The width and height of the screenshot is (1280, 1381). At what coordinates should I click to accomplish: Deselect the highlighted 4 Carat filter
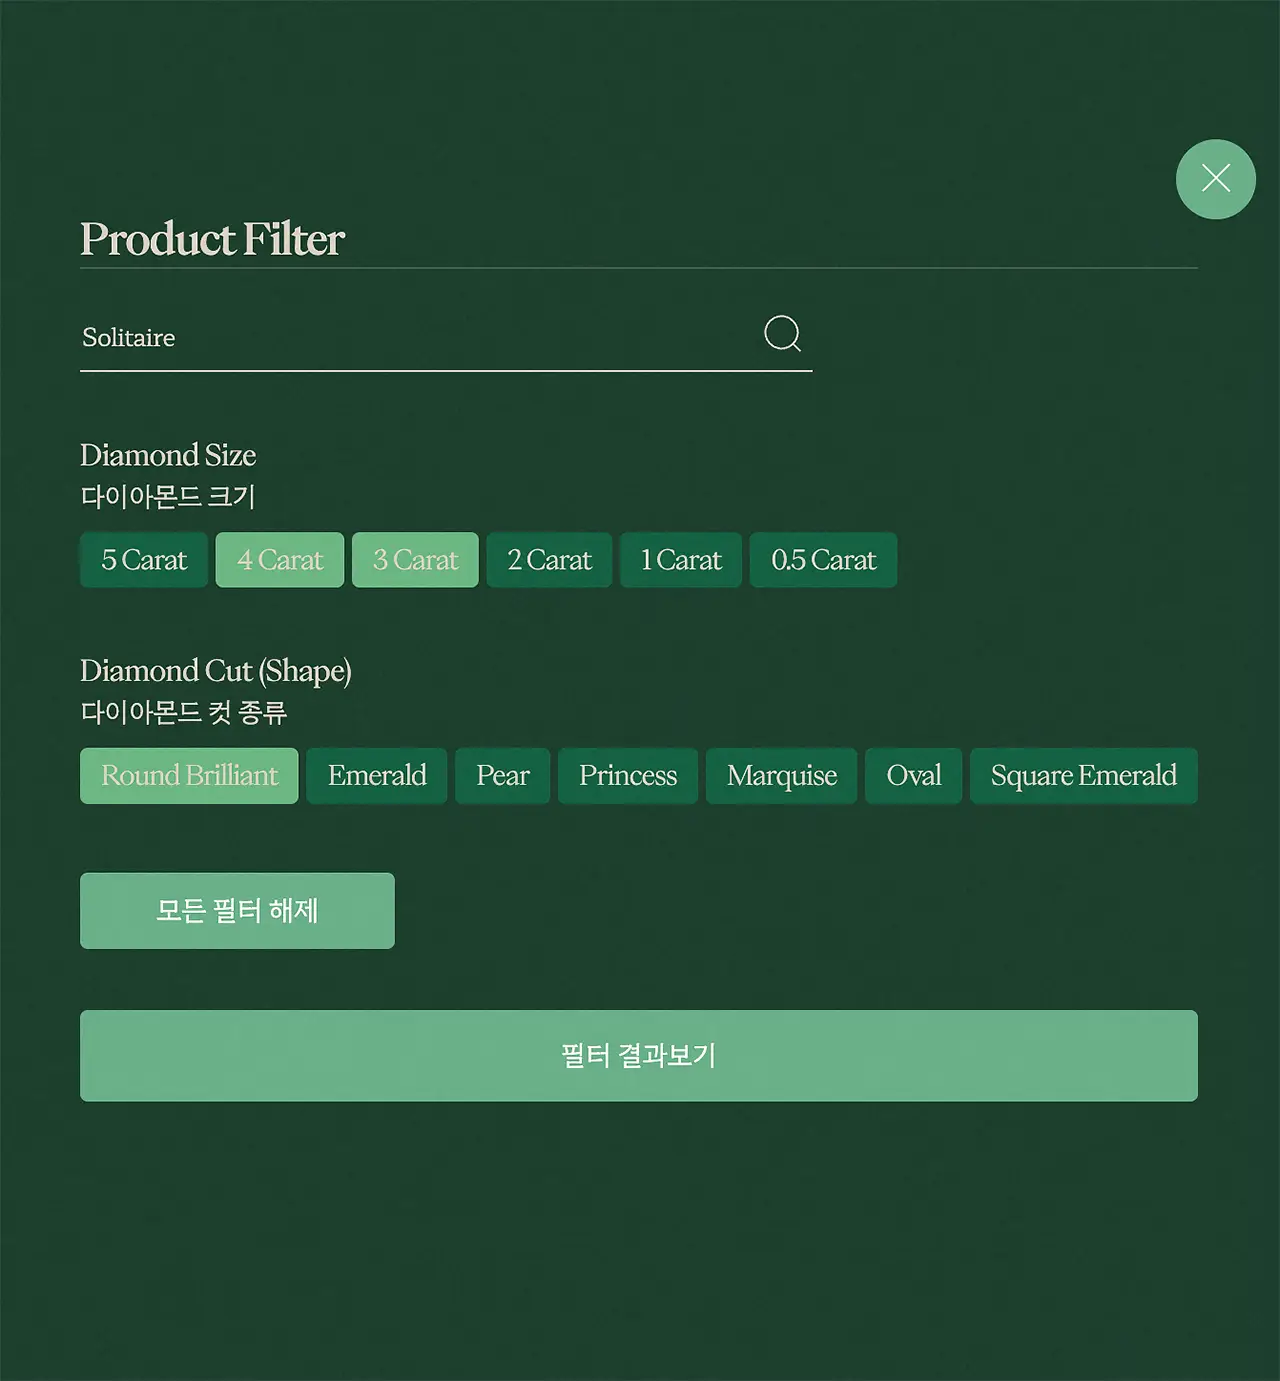pos(279,560)
